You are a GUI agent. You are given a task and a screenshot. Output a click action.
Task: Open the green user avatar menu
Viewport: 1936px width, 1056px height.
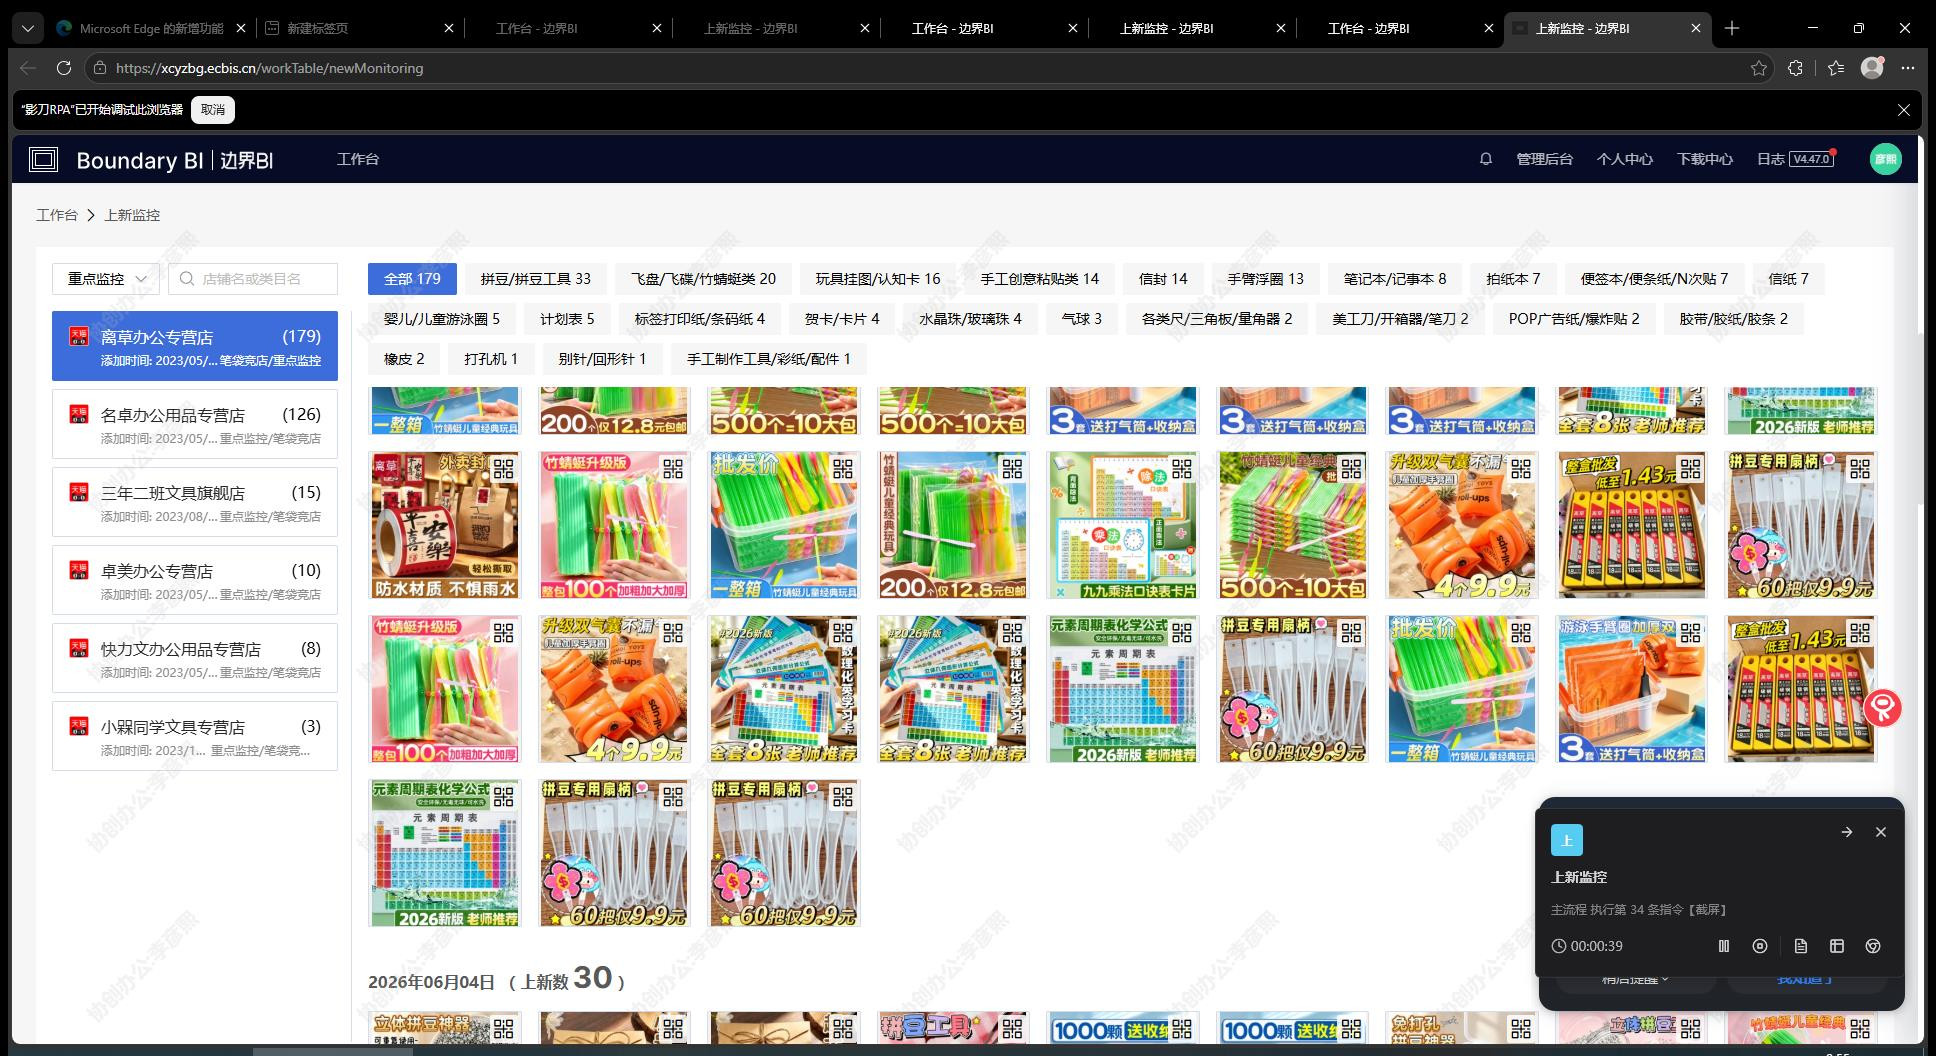pos(1886,159)
